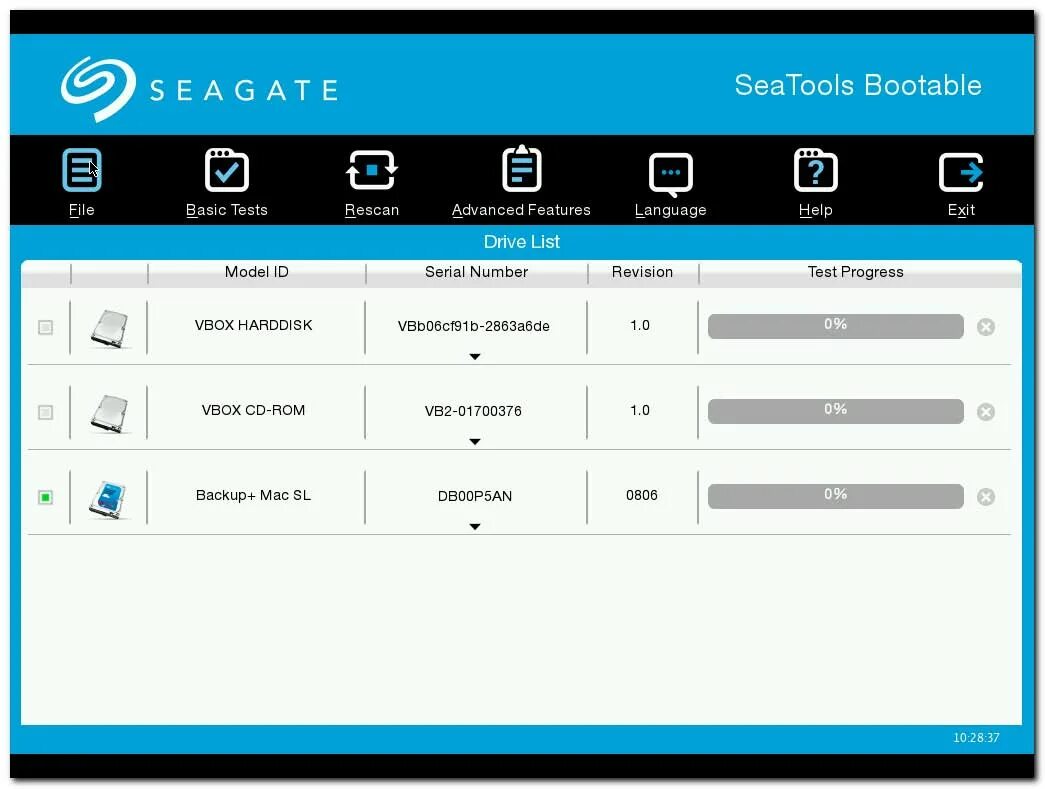Click revision 1.0 of VBOX HARDDISK
The image size is (1045, 789).
[640, 325]
